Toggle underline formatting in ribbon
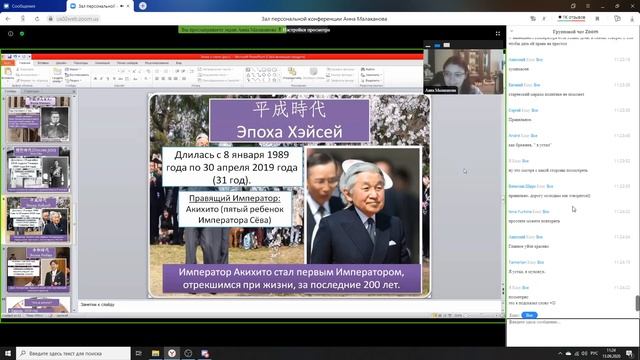Screen dimensions: 640x360 click(x=108, y=79)
